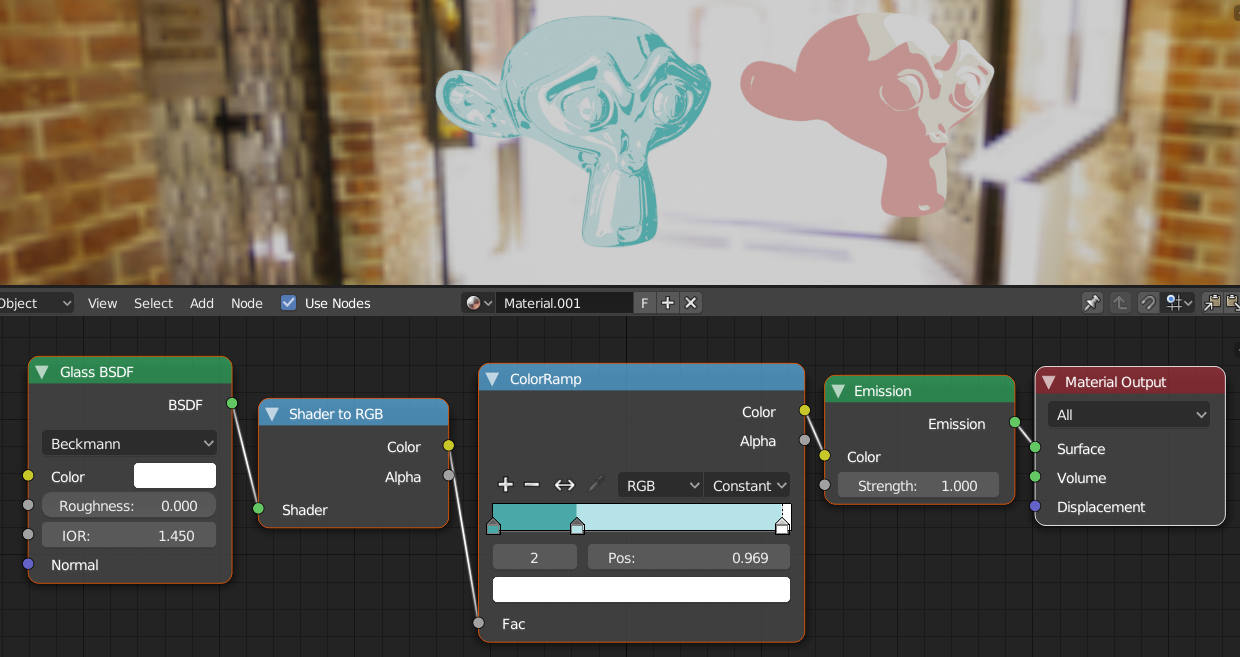1240x657 pixels.
Task: Collapse the Shader to RGB node
Action: (271, 414)
